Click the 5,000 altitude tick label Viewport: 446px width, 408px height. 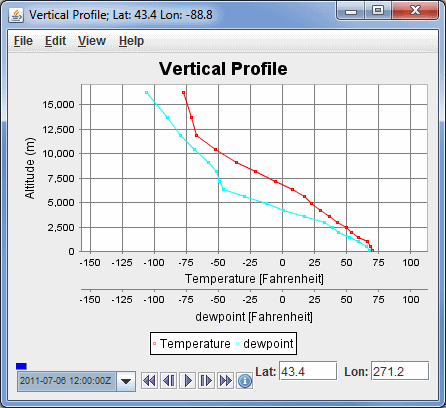[x=61, y=203]
